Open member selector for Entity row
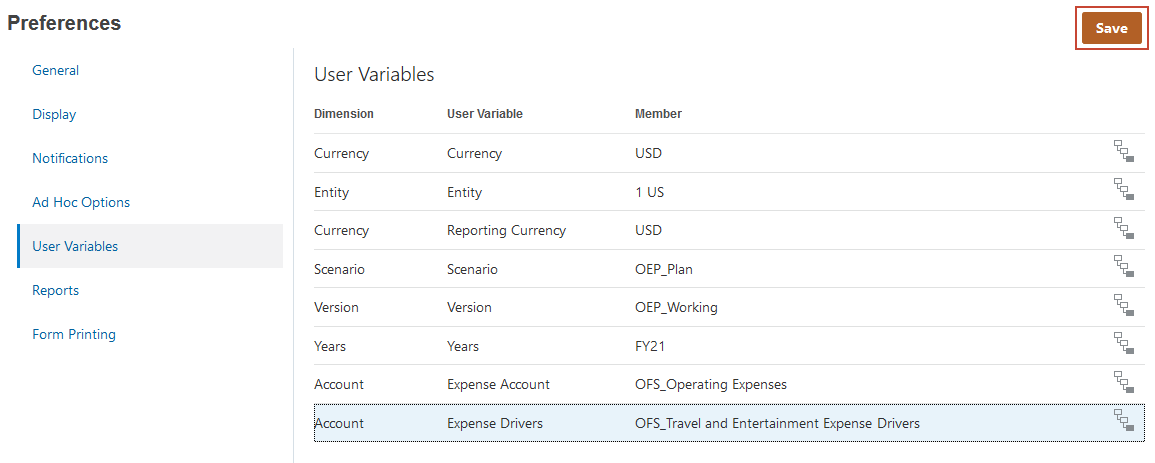 [x=1124, y=190]
